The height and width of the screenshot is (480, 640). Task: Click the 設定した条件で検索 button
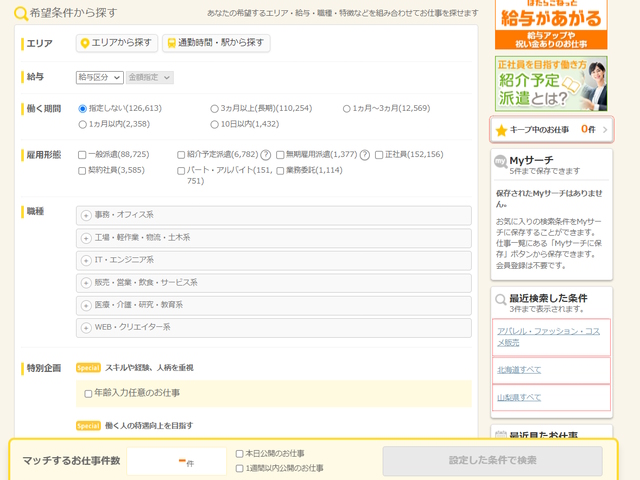tap(492, 461)
